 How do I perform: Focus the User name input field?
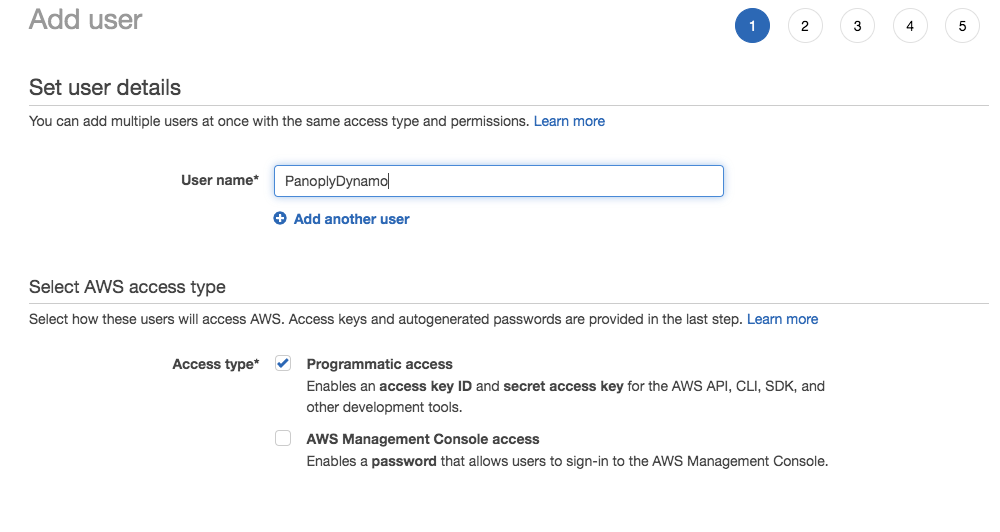[498, 181]
